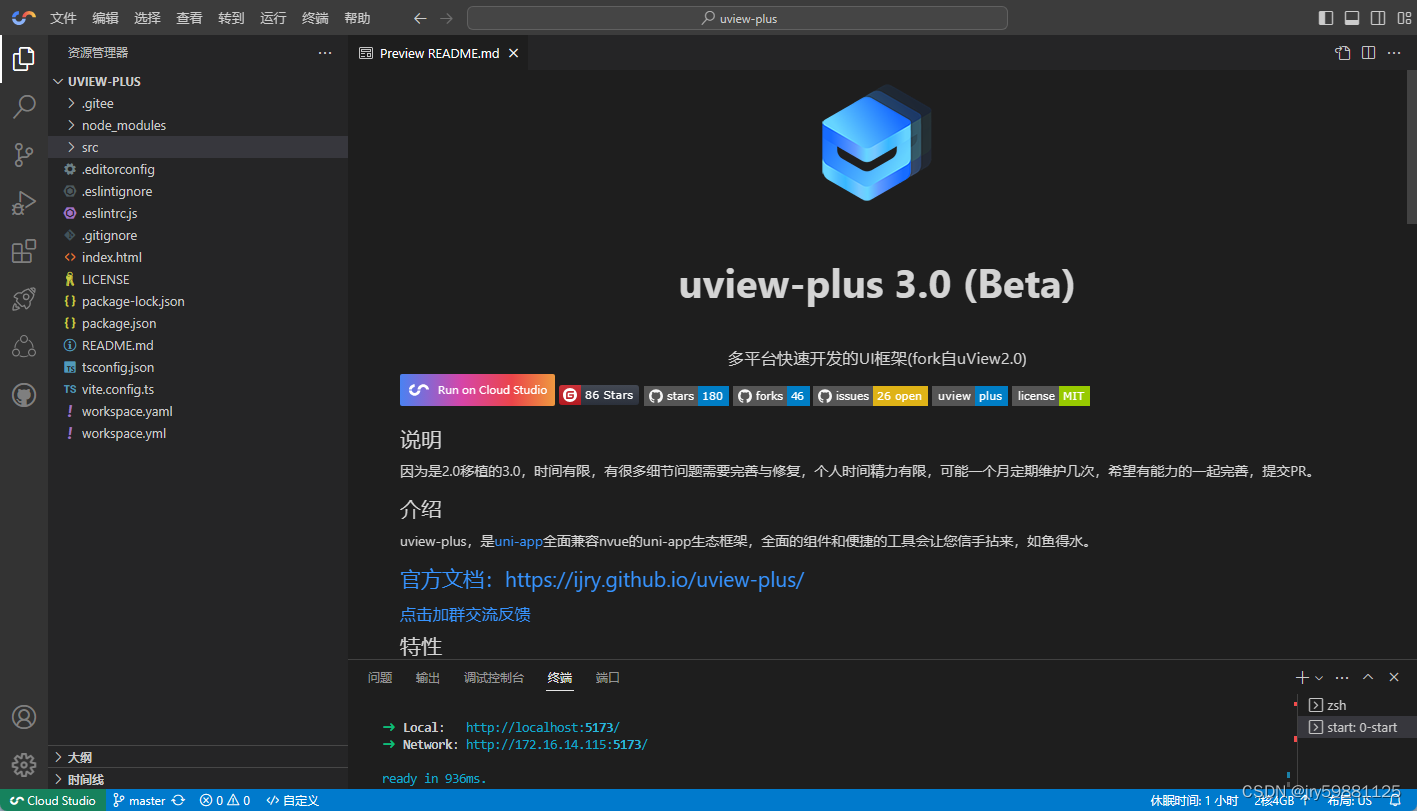
Task: Click the preview vertical scrollbar
Action: coord(1410,146)
